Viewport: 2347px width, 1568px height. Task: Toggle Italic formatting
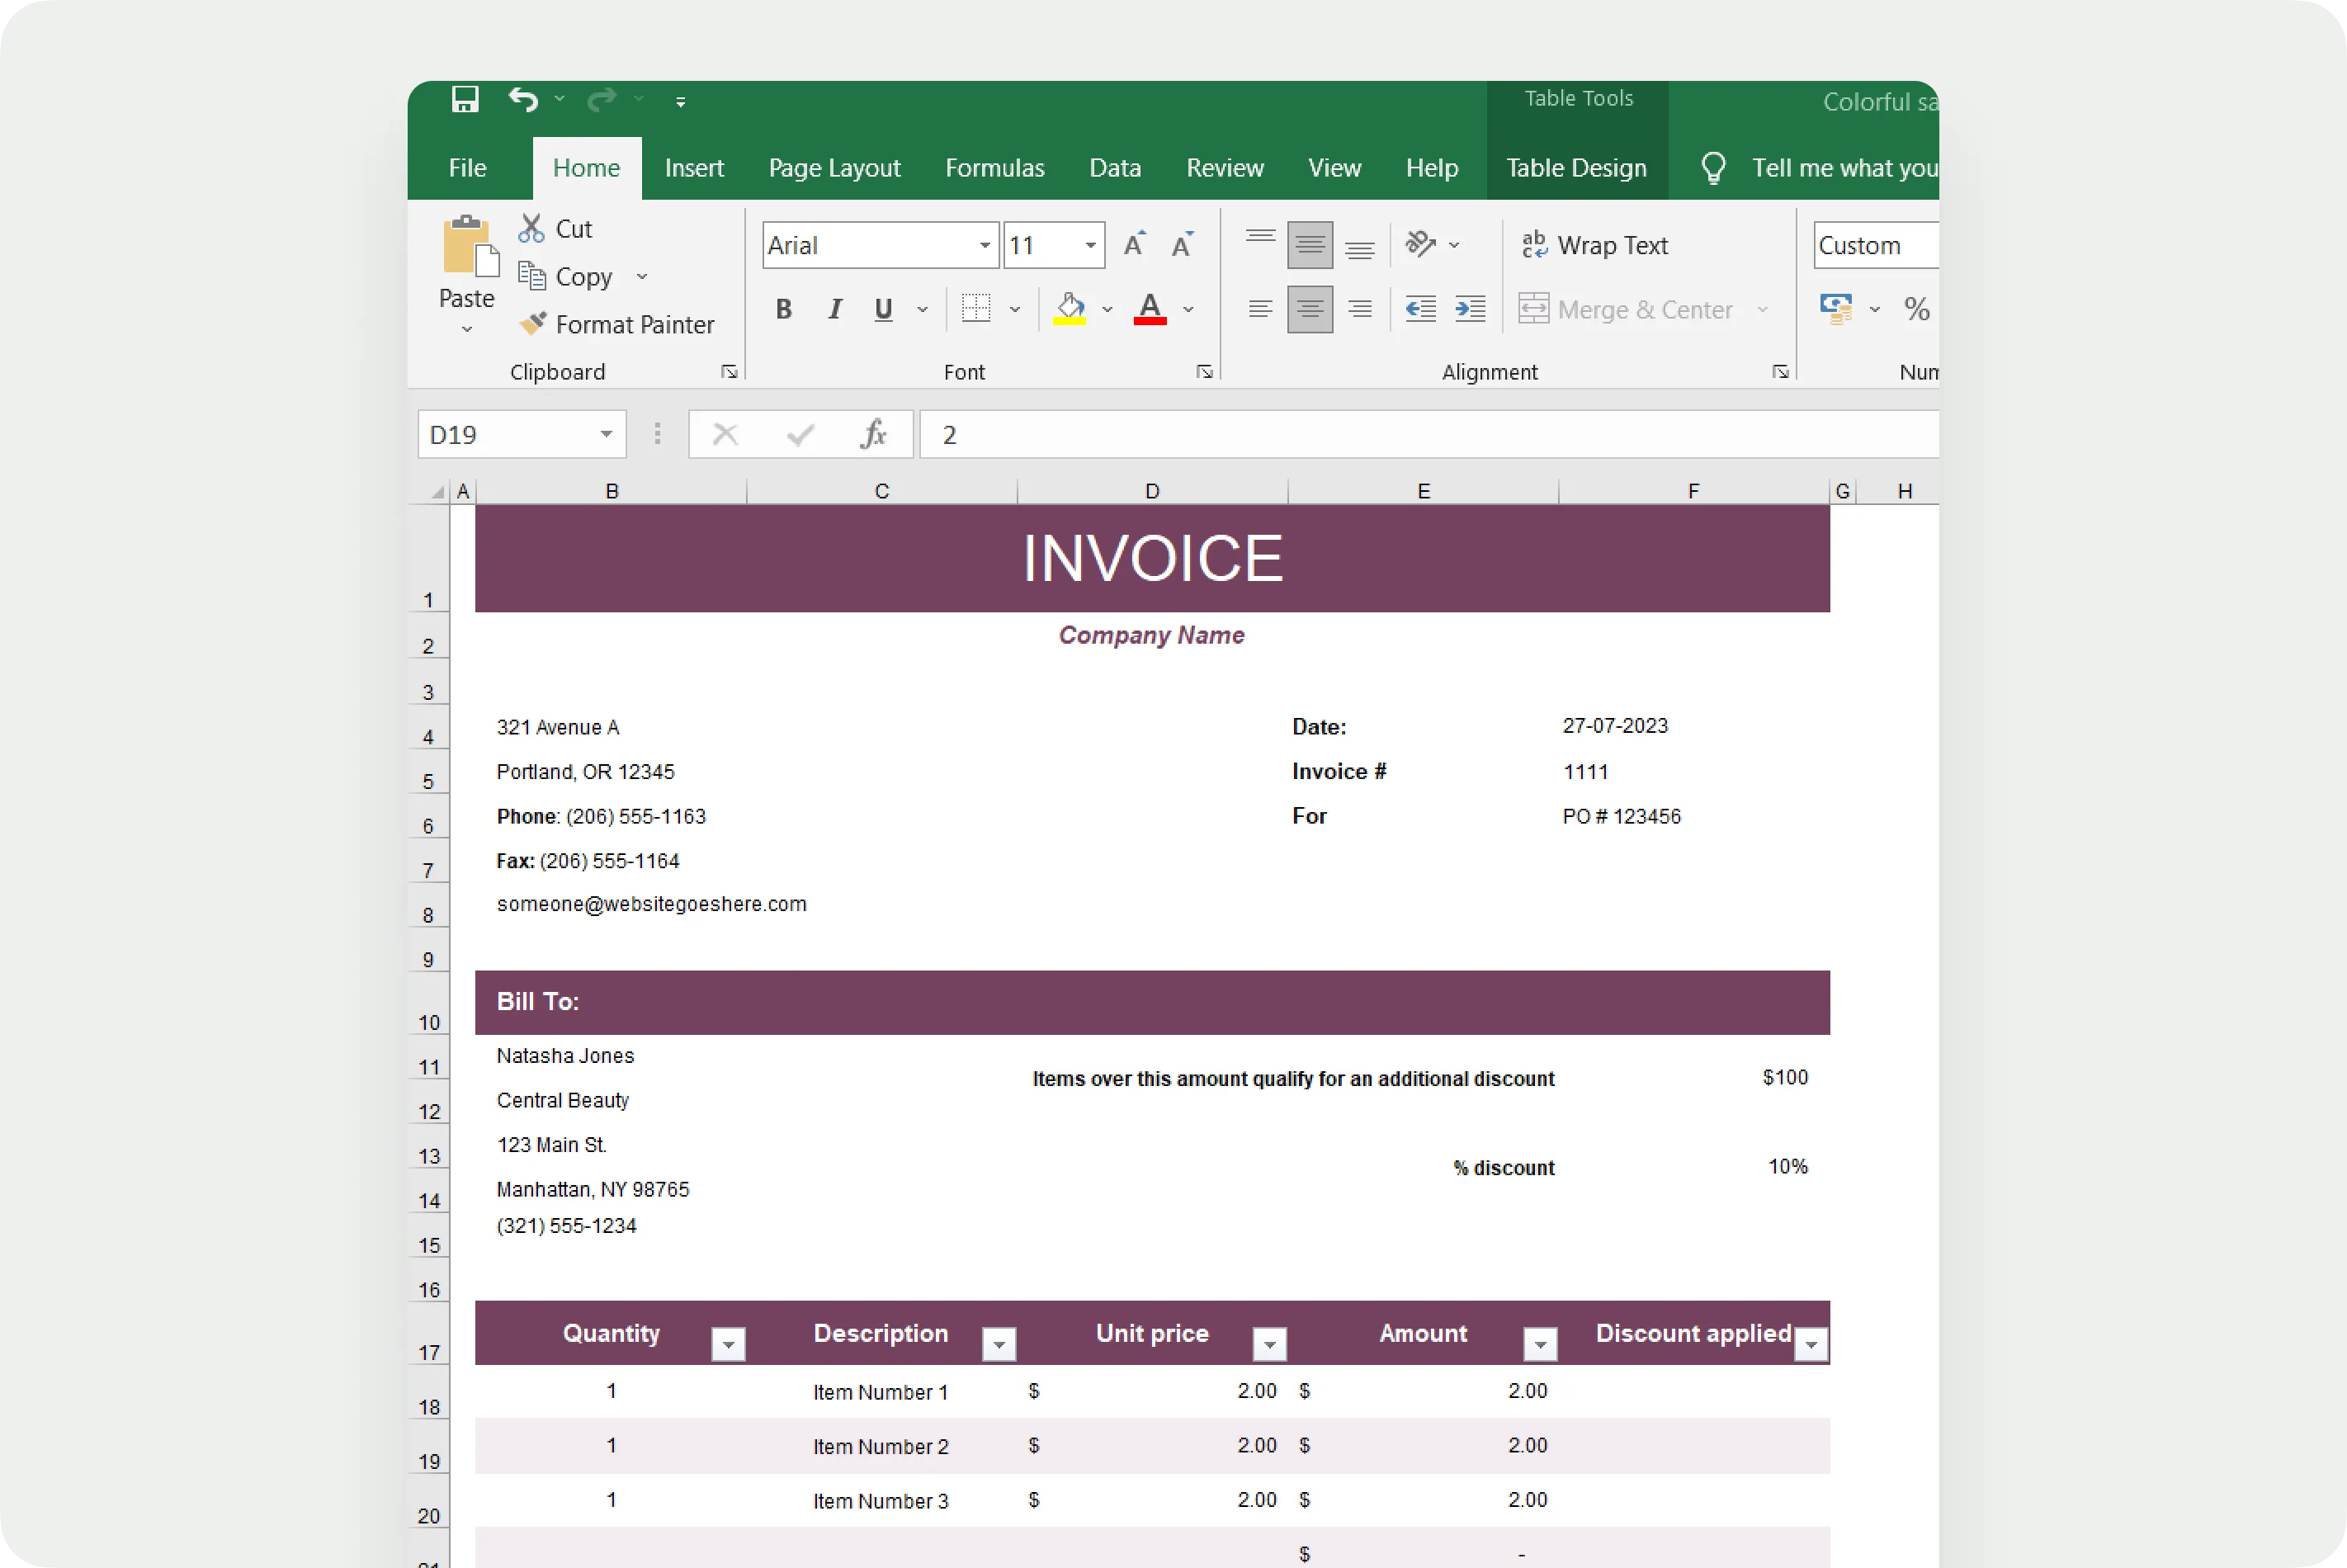834,309
